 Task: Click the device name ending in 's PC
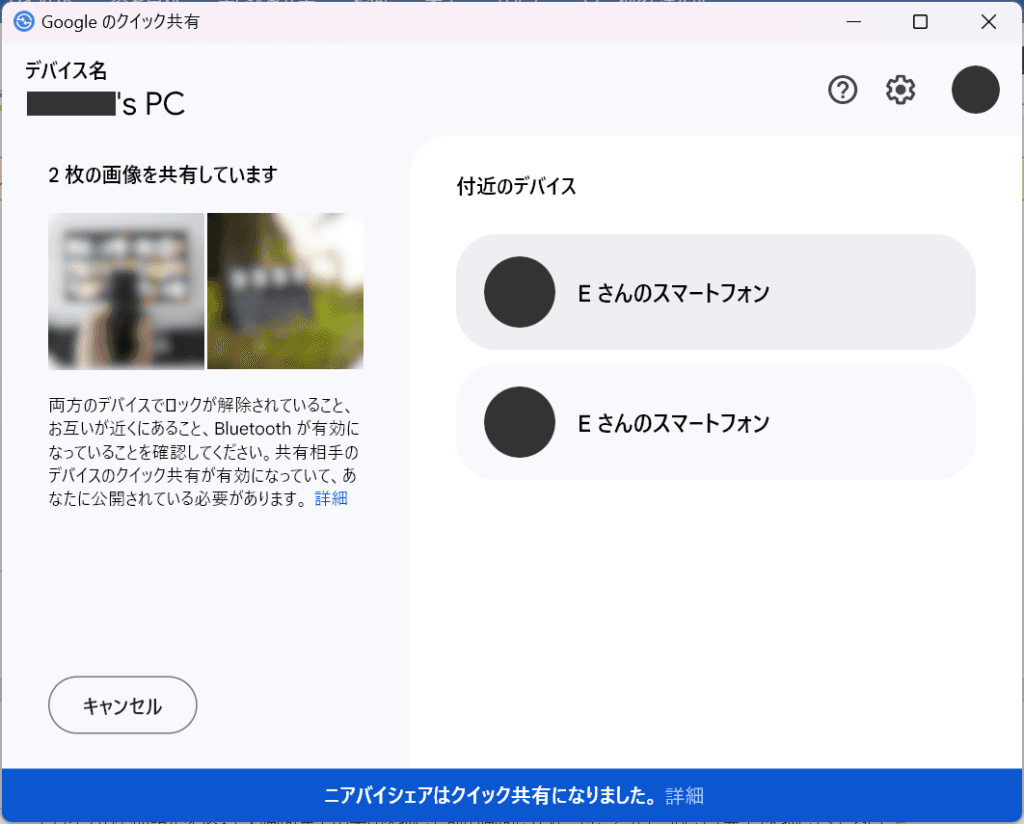point(105,103)
